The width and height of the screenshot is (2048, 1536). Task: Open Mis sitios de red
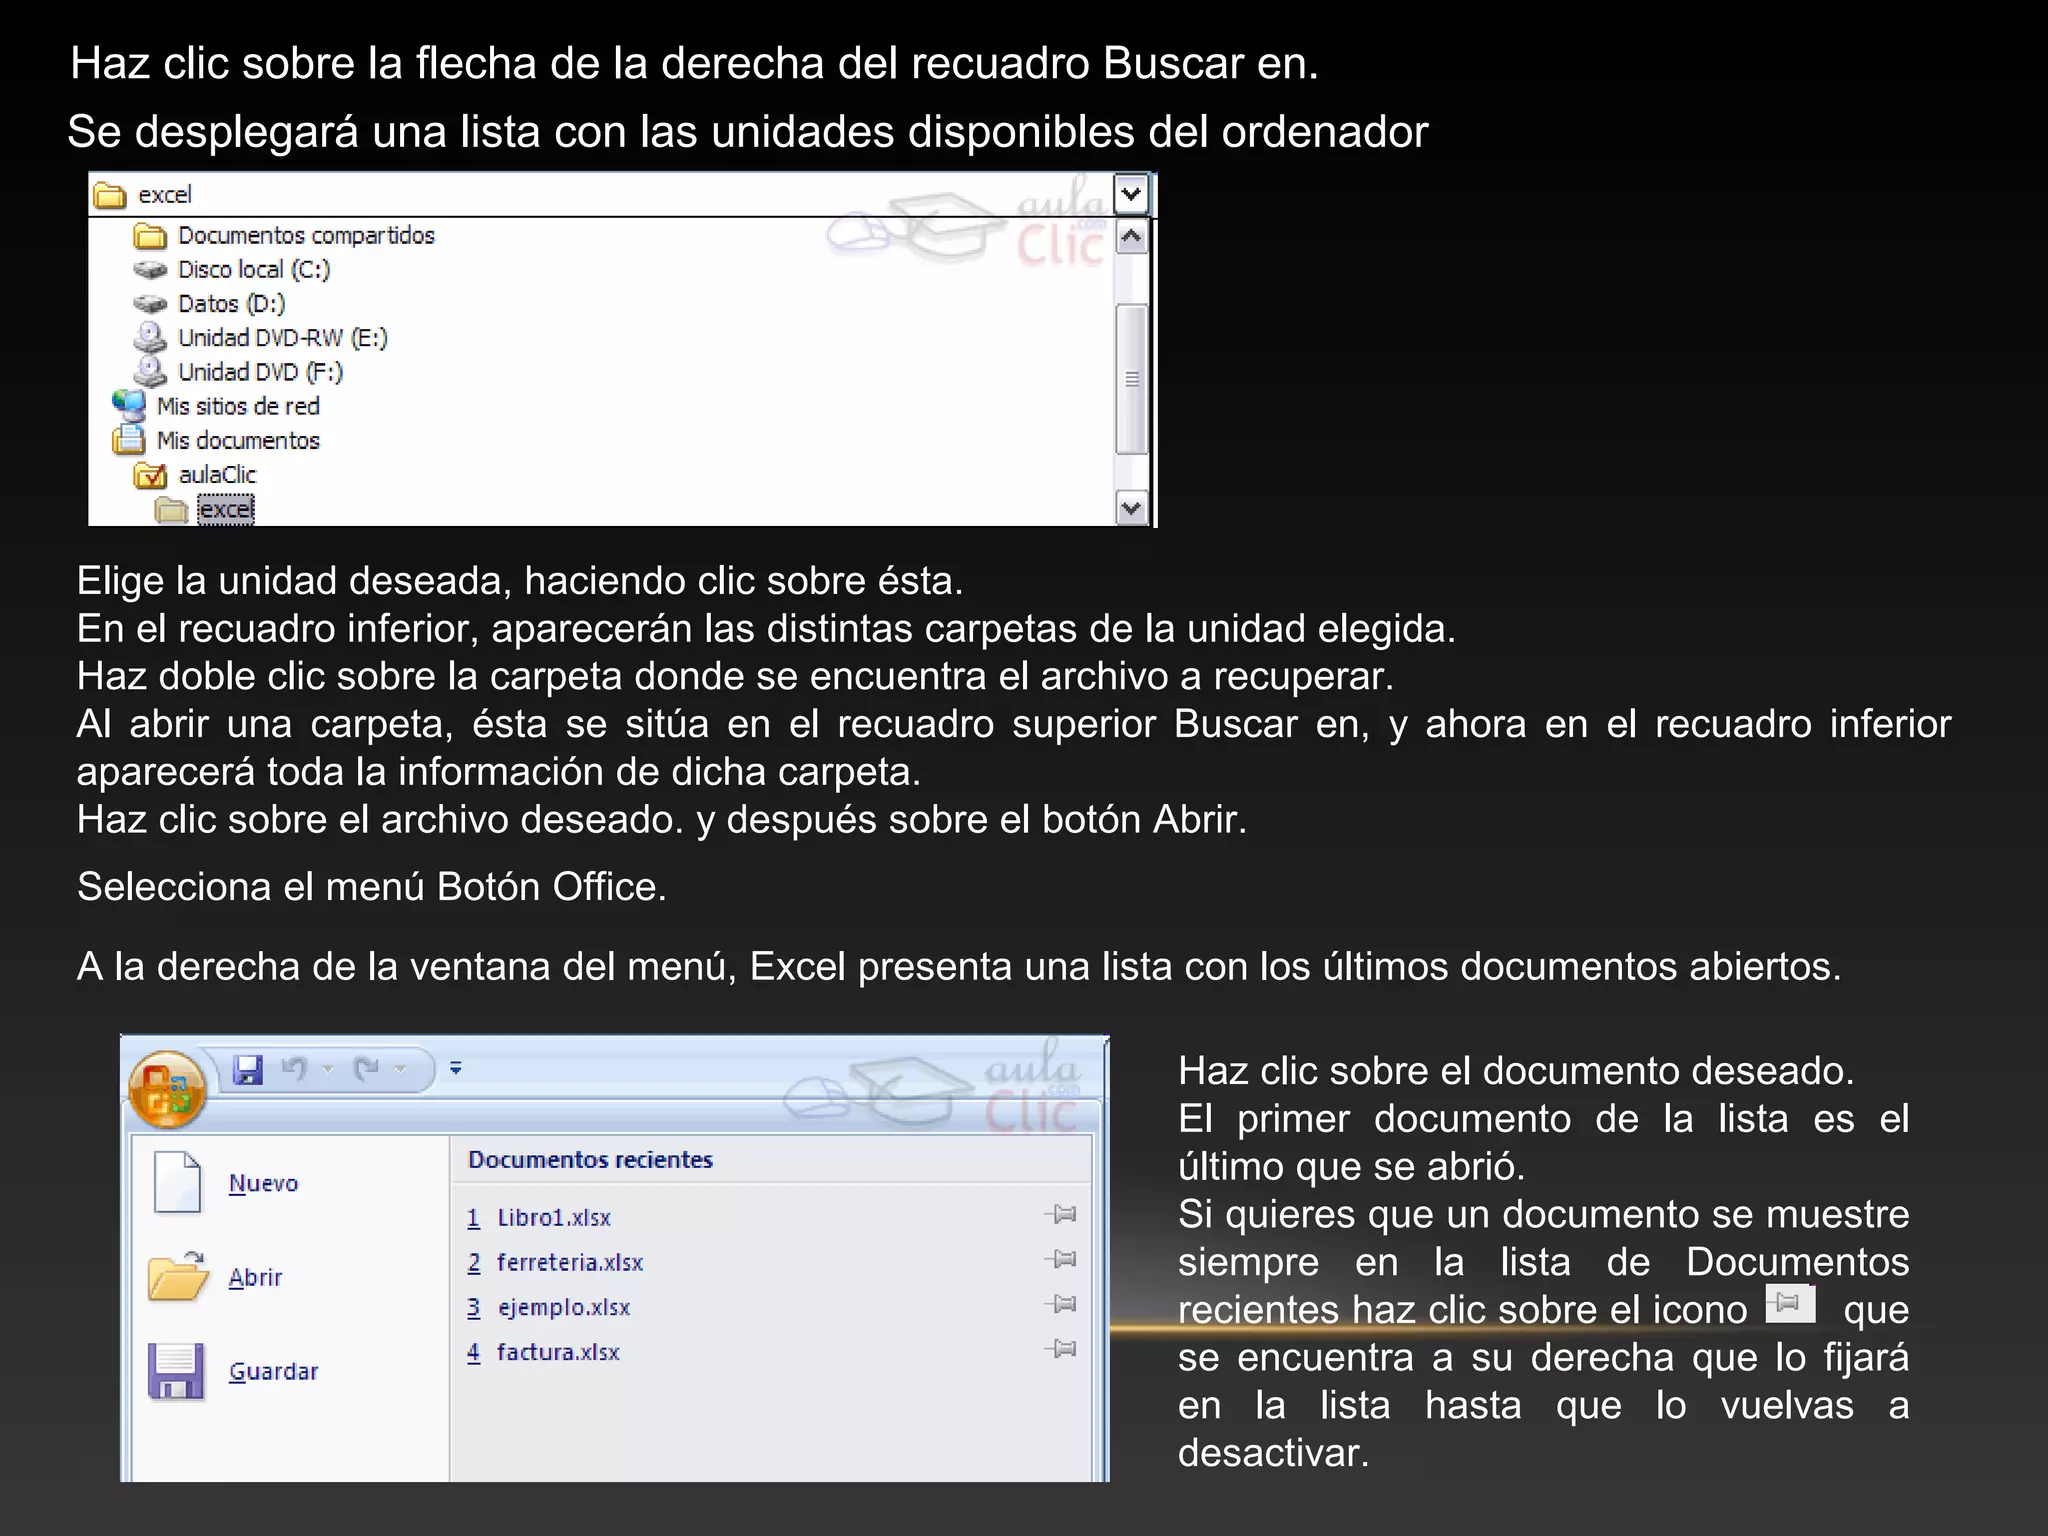pyautogui.click(x=238, y=406)
